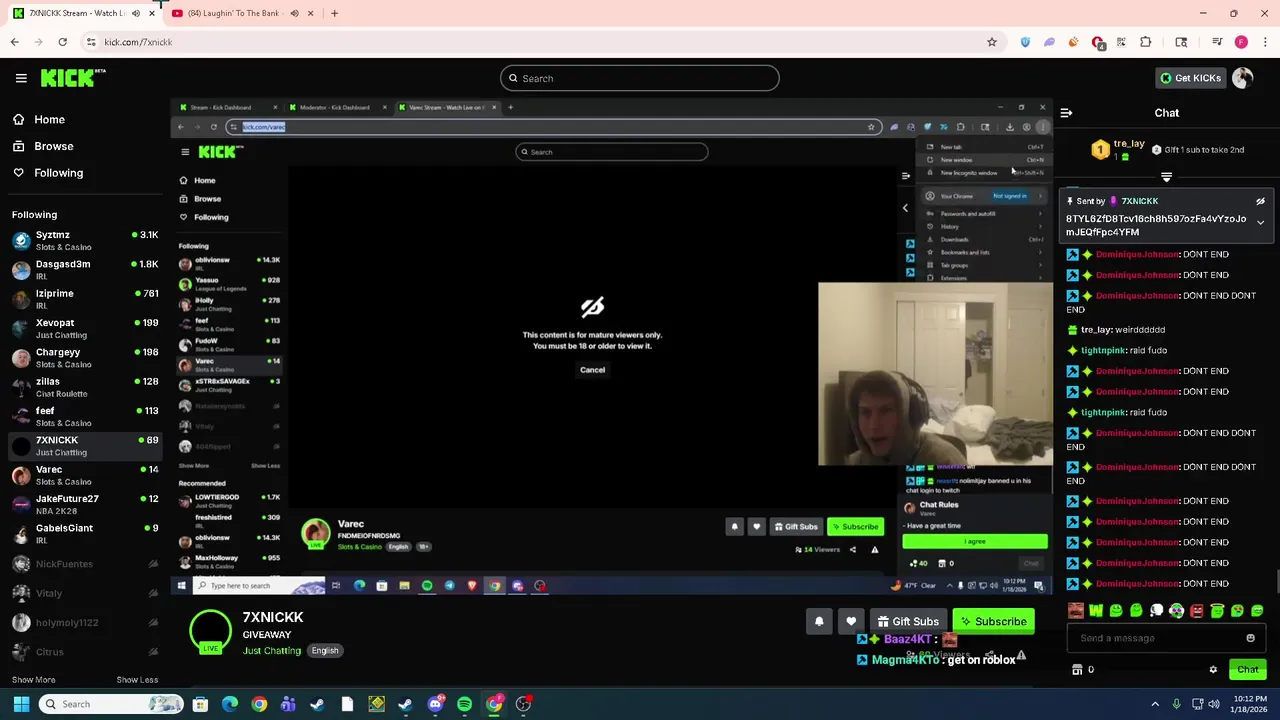Screen dimensions: 1280x720
Task: Show hidden system tray icons
Action: [1155, 704]
